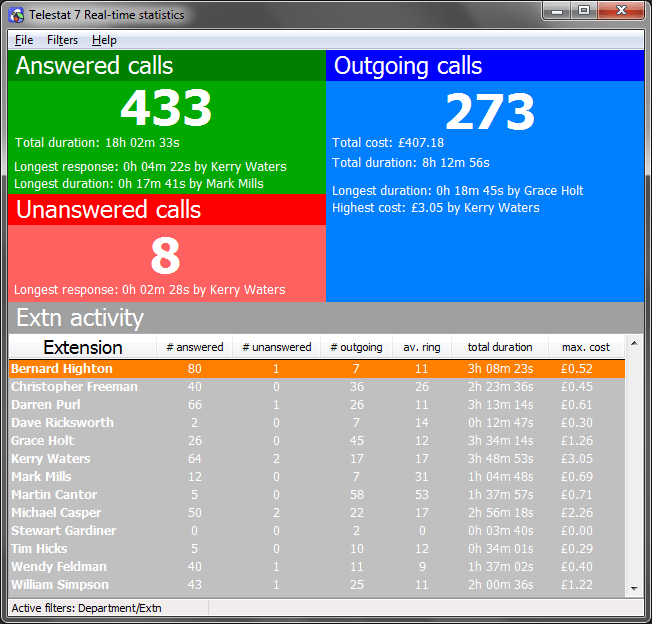Image resolution: width=652 pixels, height=624 pixels.
Task: Close the Telestat window
Action: pos(621,11)
